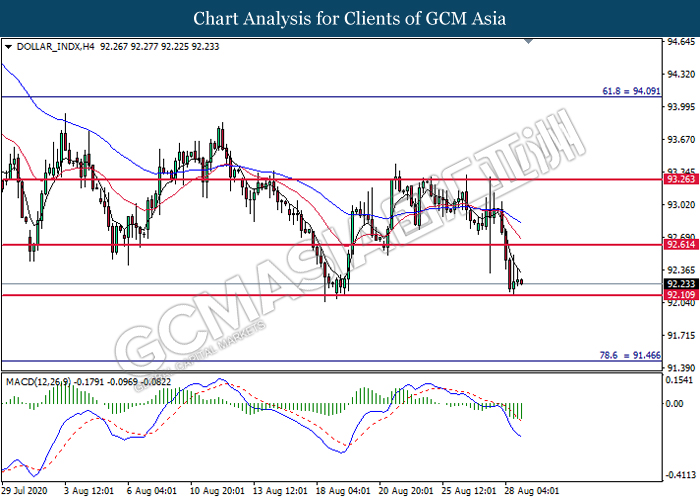
Task: Click the DOLLAR_INDX,H4 symbol label
Action: [55, 47]
